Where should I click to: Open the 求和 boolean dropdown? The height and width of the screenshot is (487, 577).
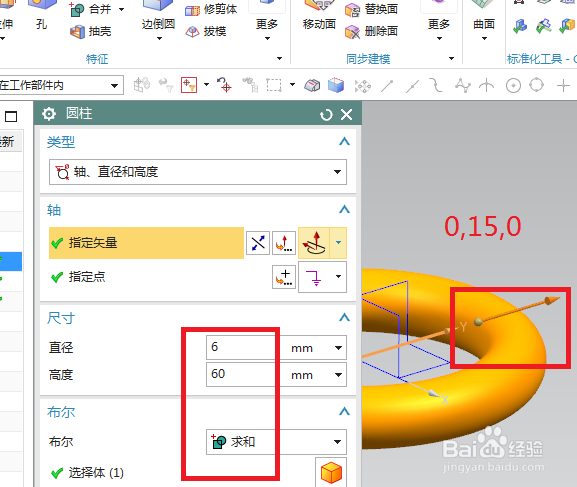coord(276,442)
